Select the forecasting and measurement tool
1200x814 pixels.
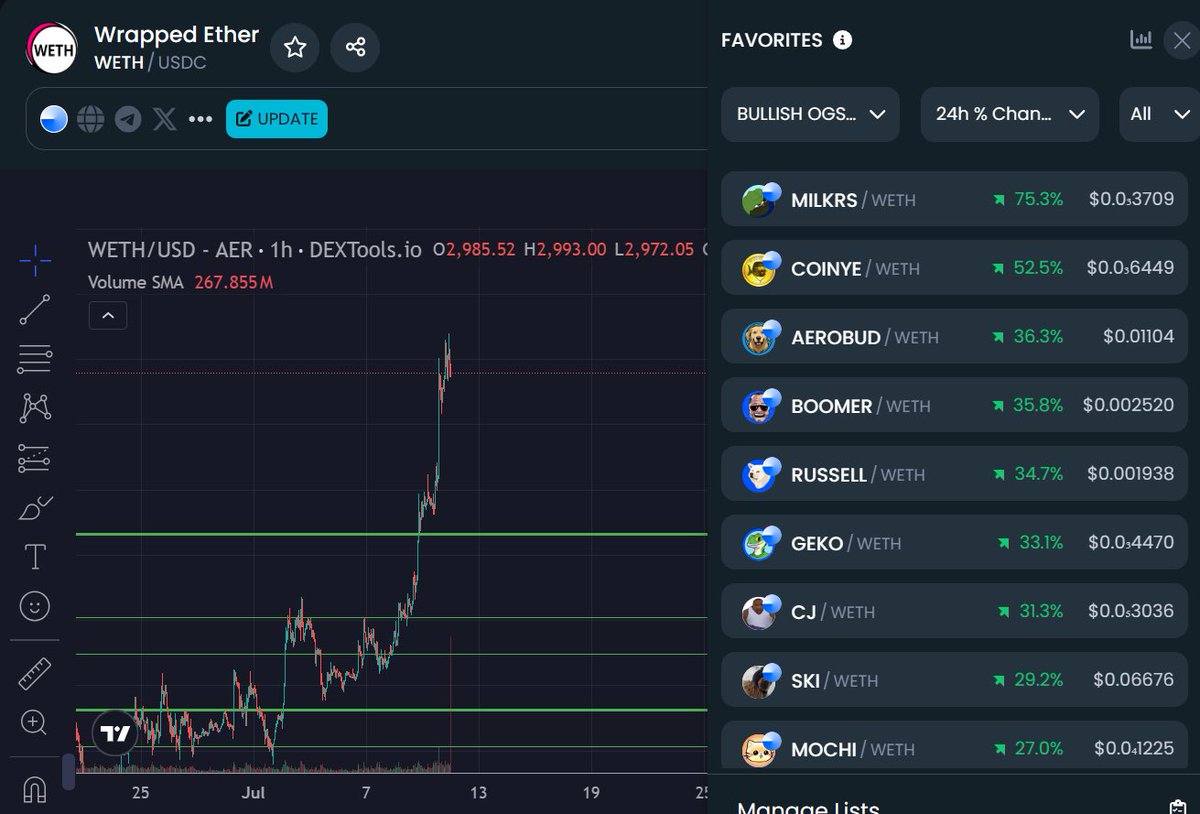pos(35,459)
